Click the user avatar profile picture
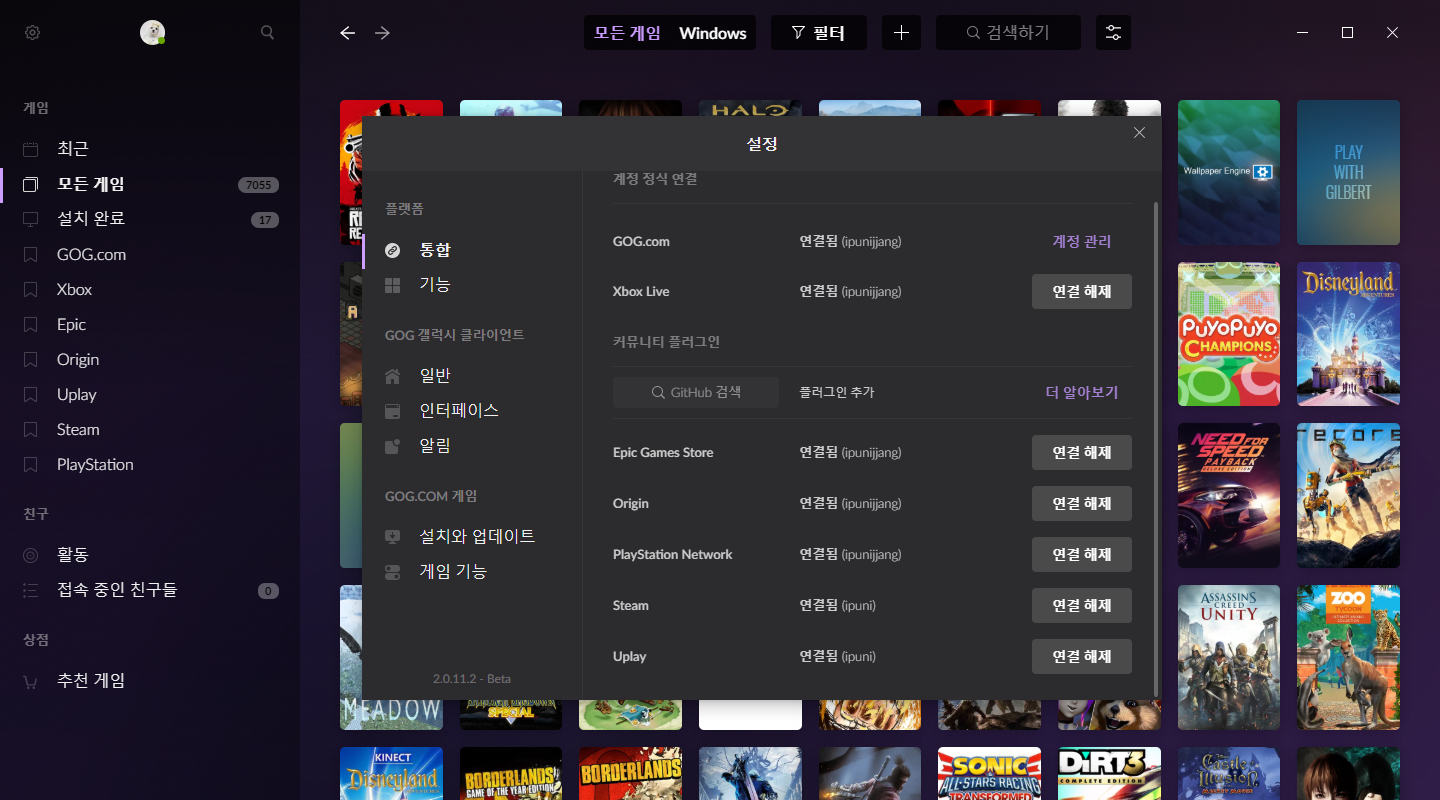 point(152,32)
